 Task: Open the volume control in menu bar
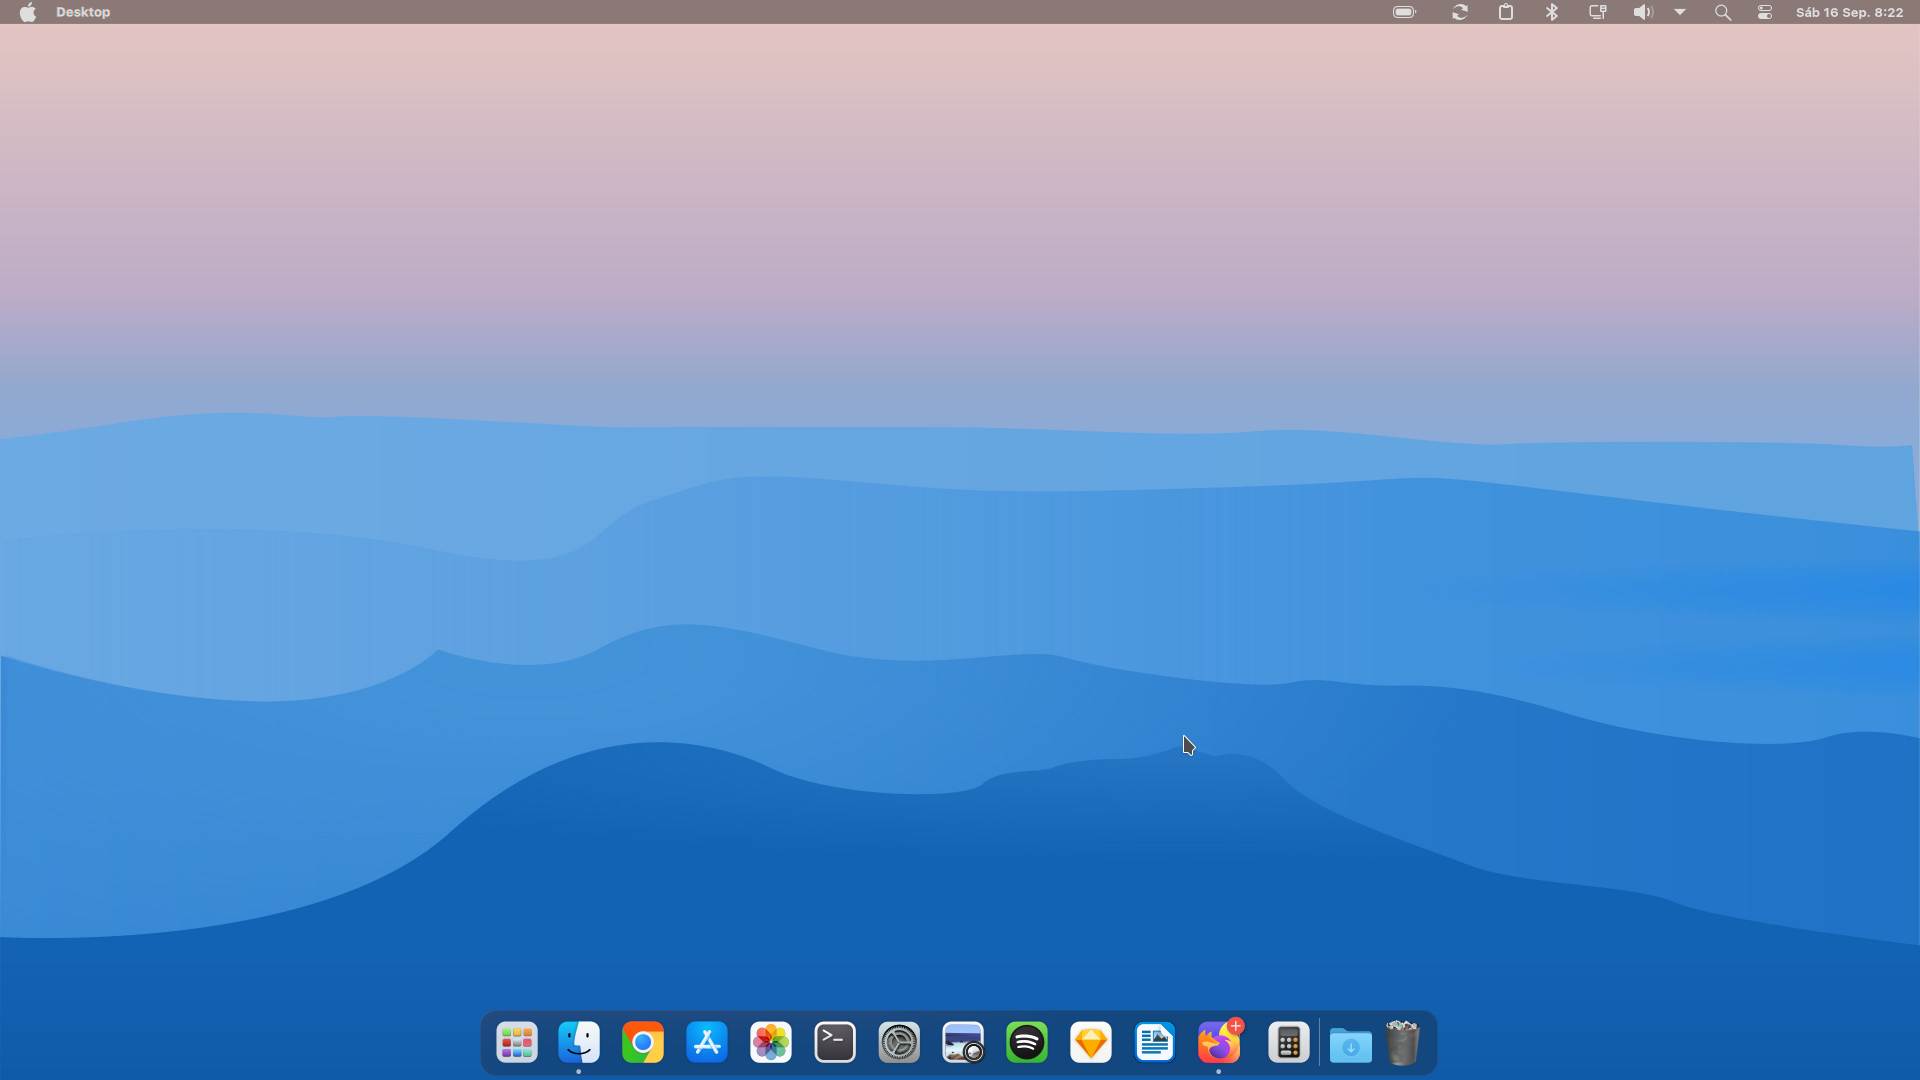pos(1643,12)
